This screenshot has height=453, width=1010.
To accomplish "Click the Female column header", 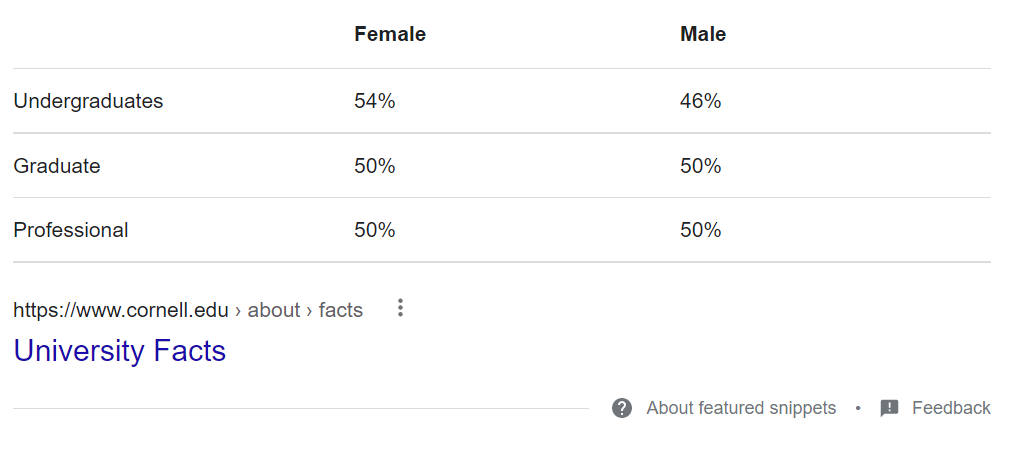I will tap(390, 34).
